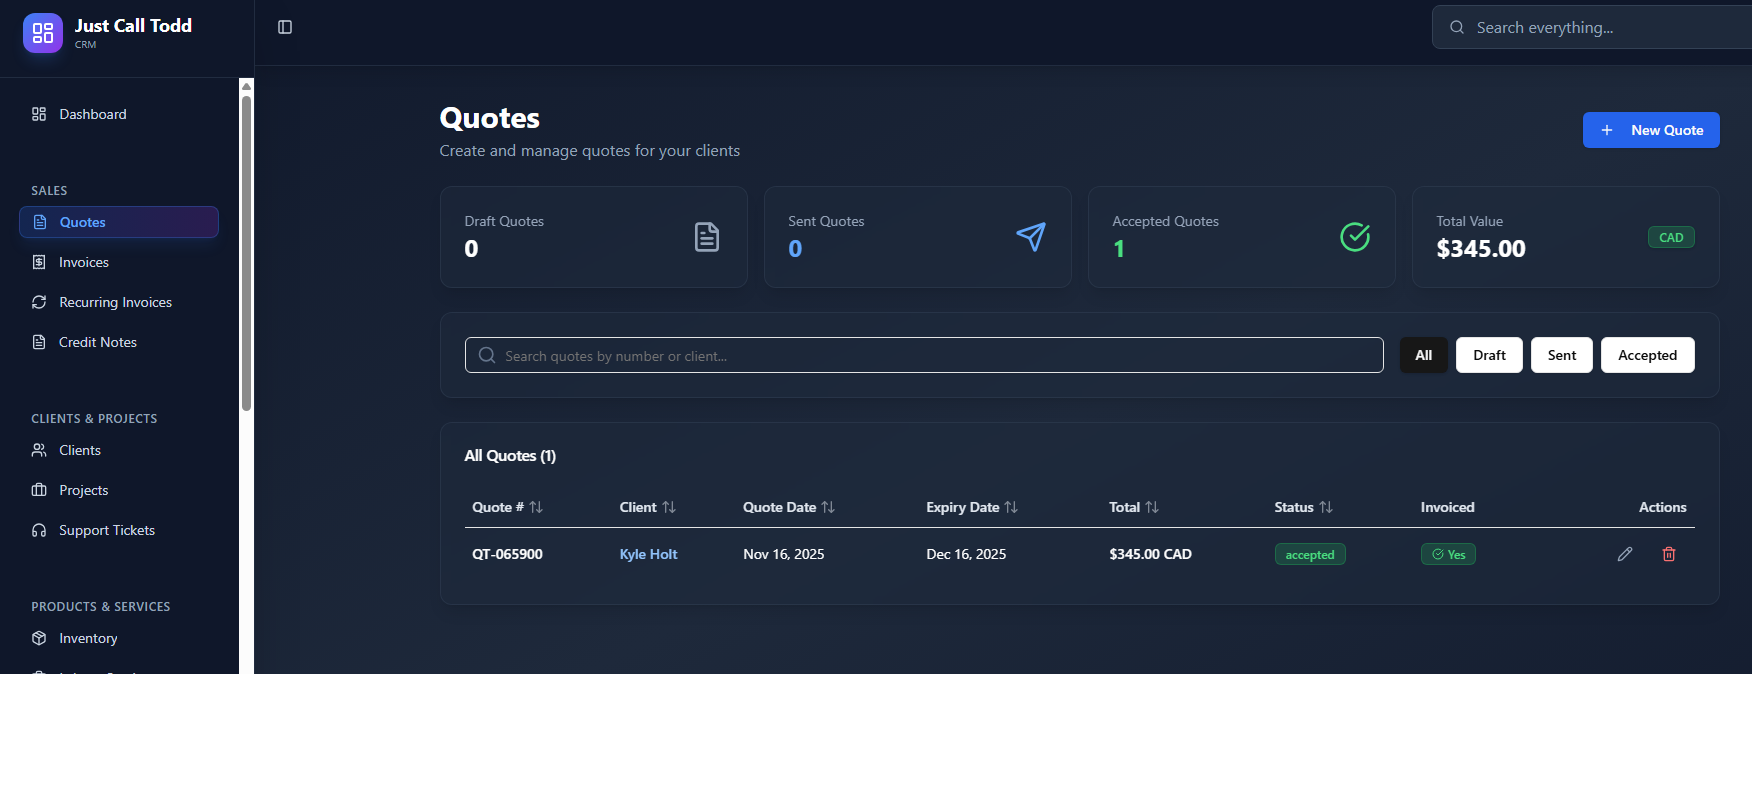
Task: Click the Accepted Quotes checkmark icon
Action: point(1354,237)
